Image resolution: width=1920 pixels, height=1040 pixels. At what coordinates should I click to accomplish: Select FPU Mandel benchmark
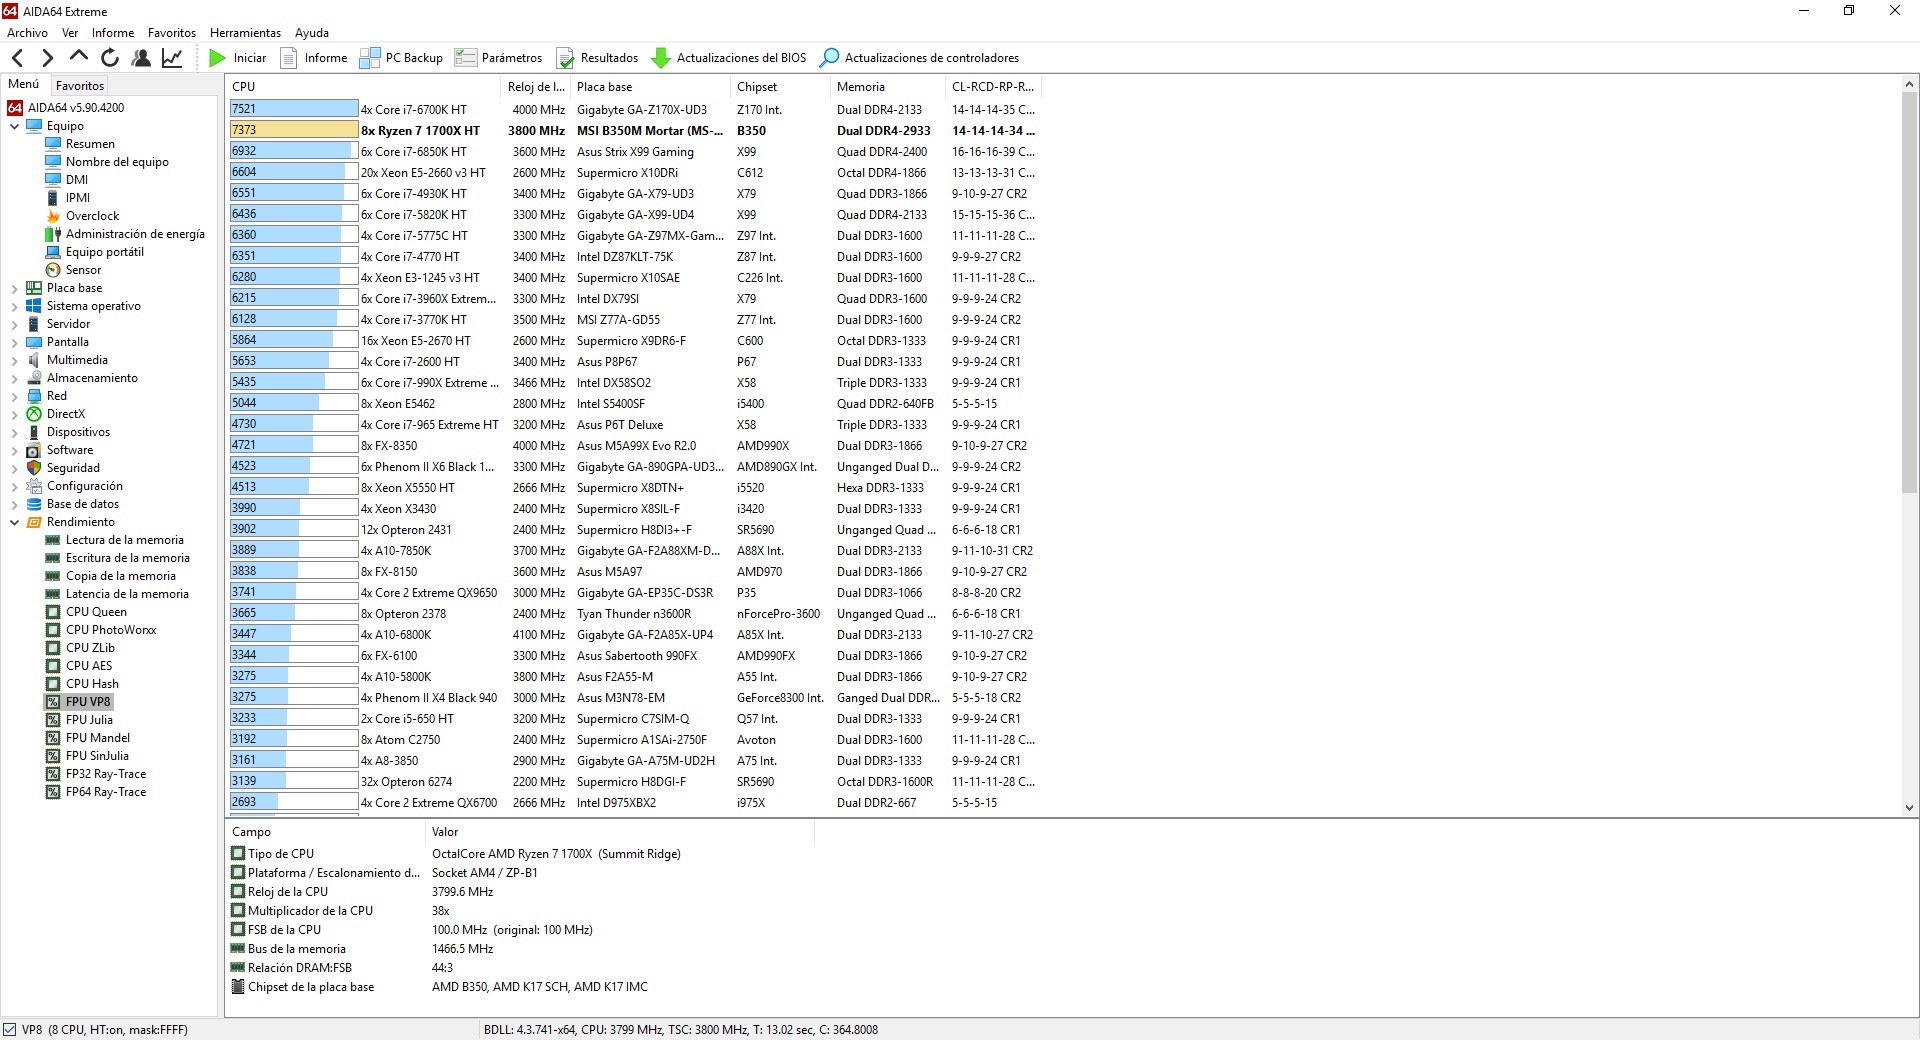[88, 738]
